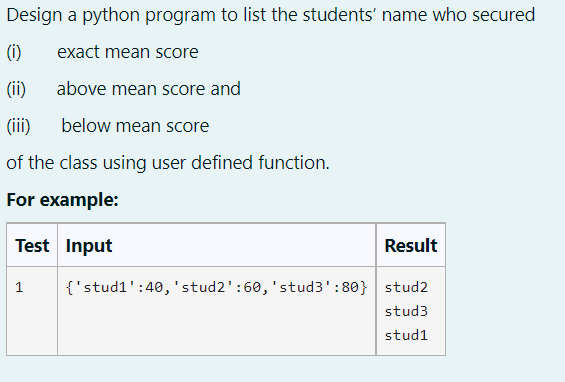
Task: Click the 'Design a python program' heading line
Action: point(271,15)
